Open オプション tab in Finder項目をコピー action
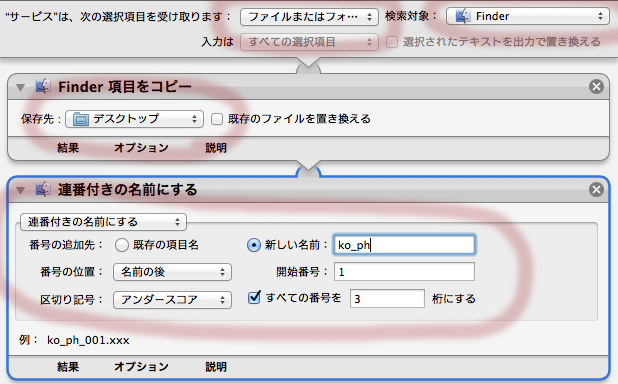 [x=141, y=148]
